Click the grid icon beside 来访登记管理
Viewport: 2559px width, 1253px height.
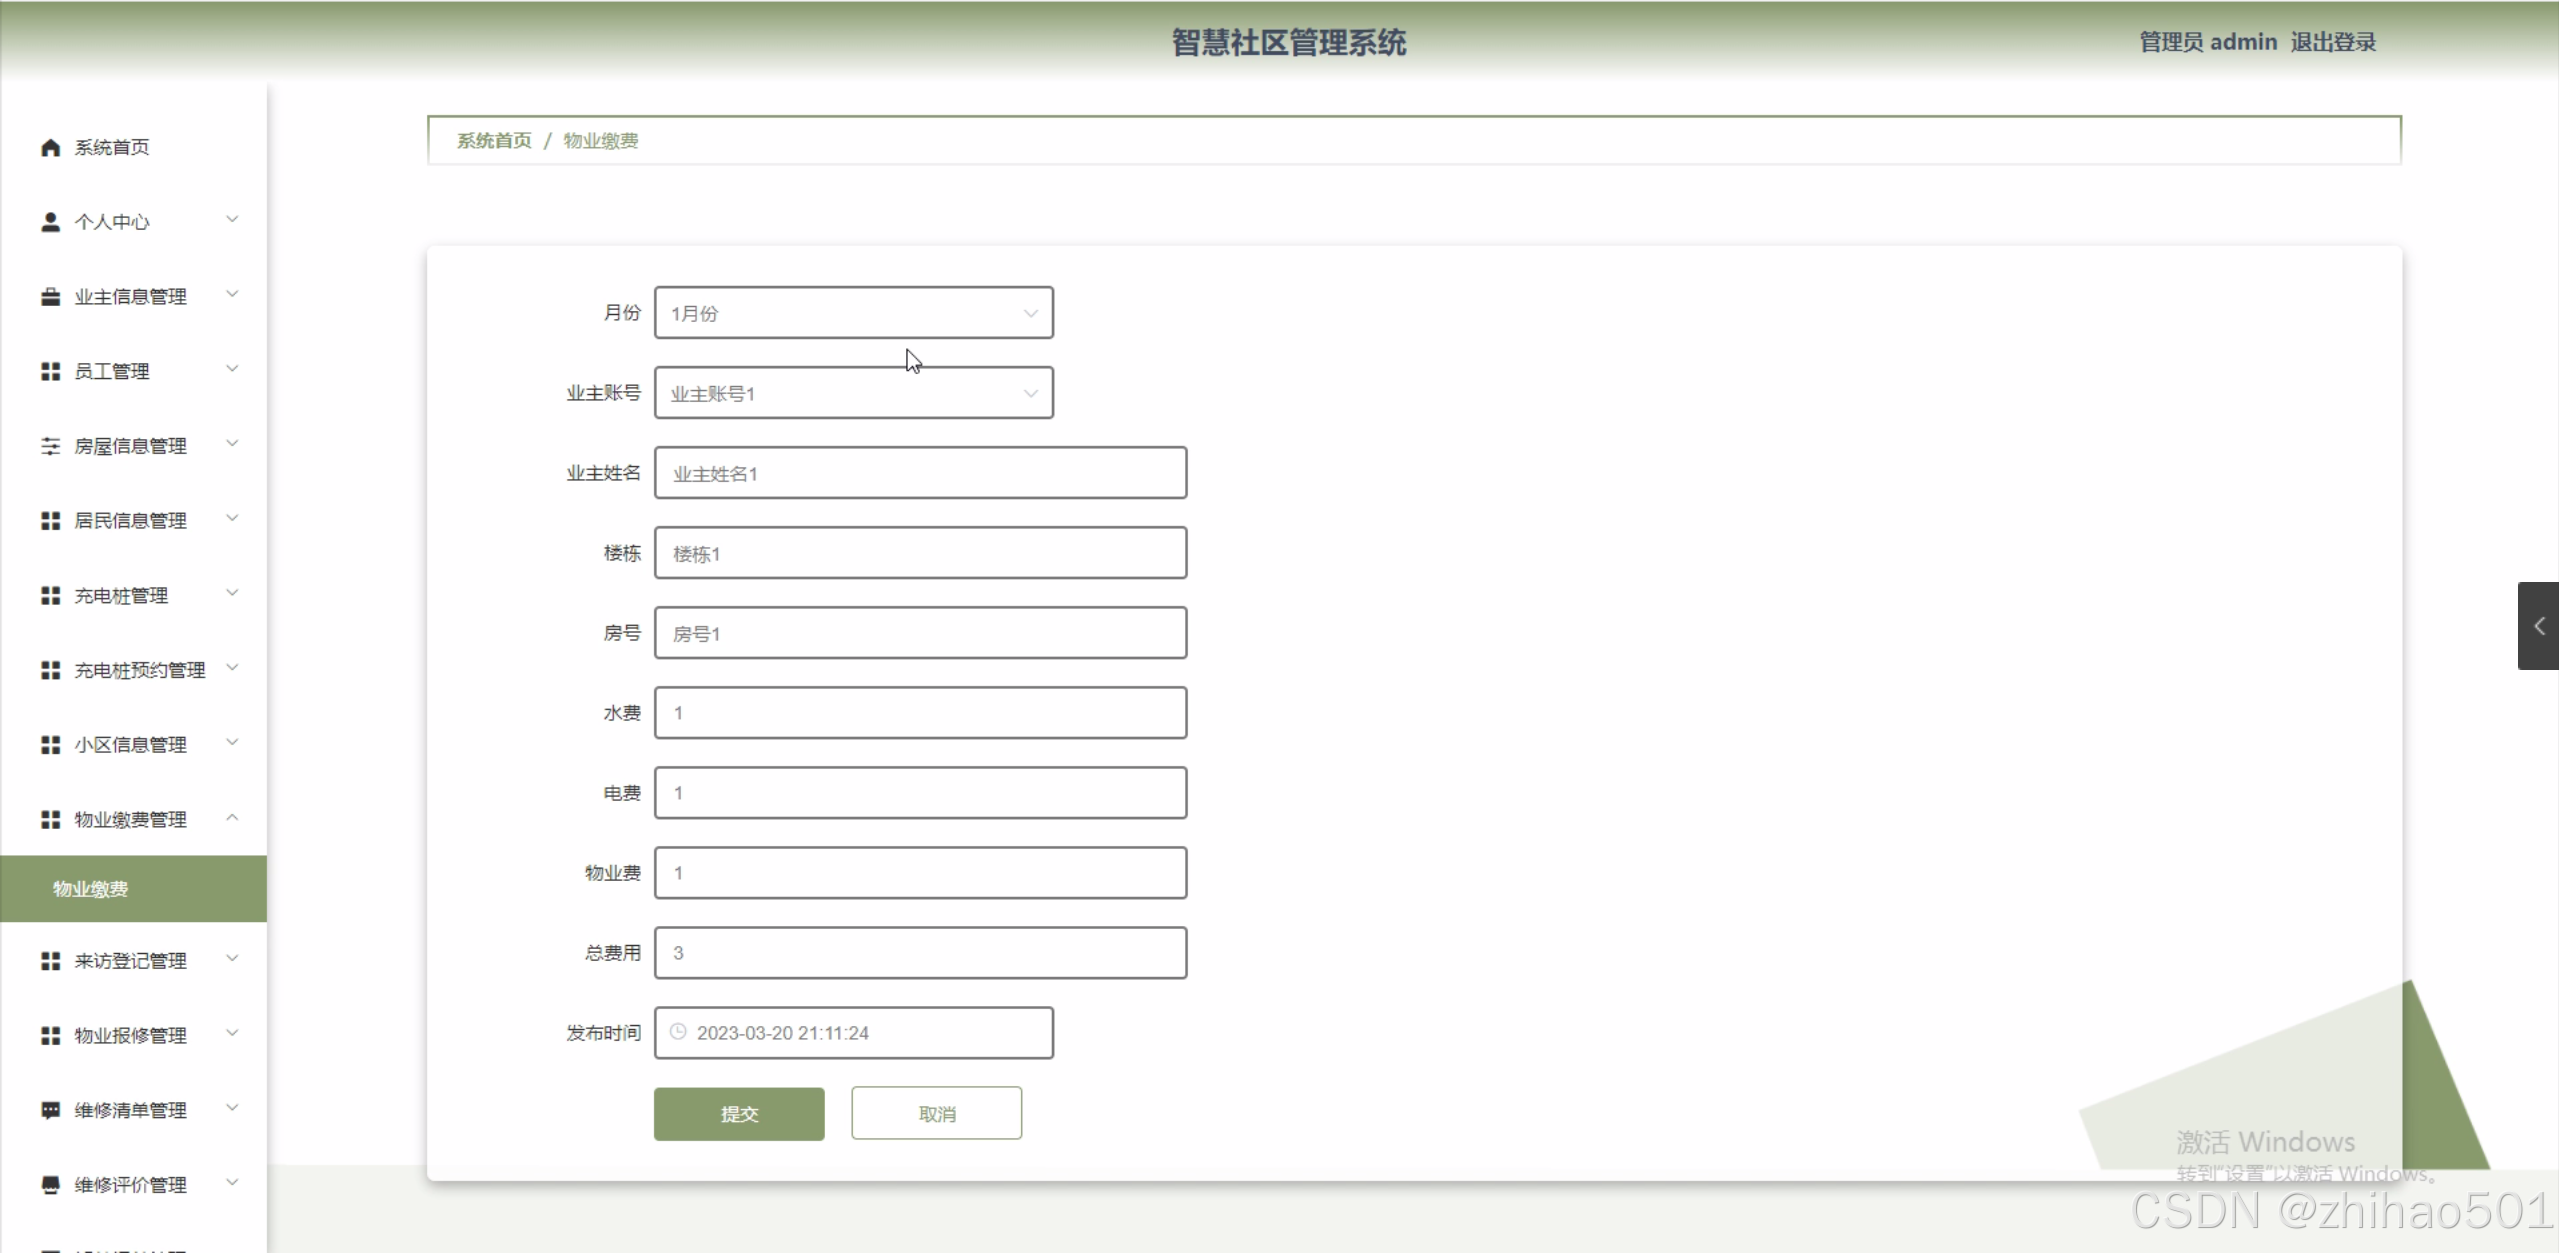(x=50, y=961)
